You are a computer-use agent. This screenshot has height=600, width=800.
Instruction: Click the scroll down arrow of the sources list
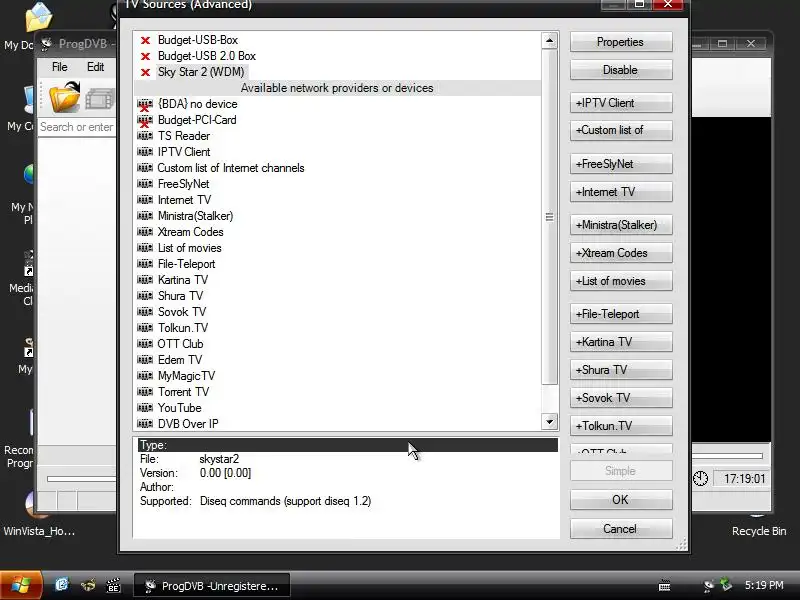point(549,421)
